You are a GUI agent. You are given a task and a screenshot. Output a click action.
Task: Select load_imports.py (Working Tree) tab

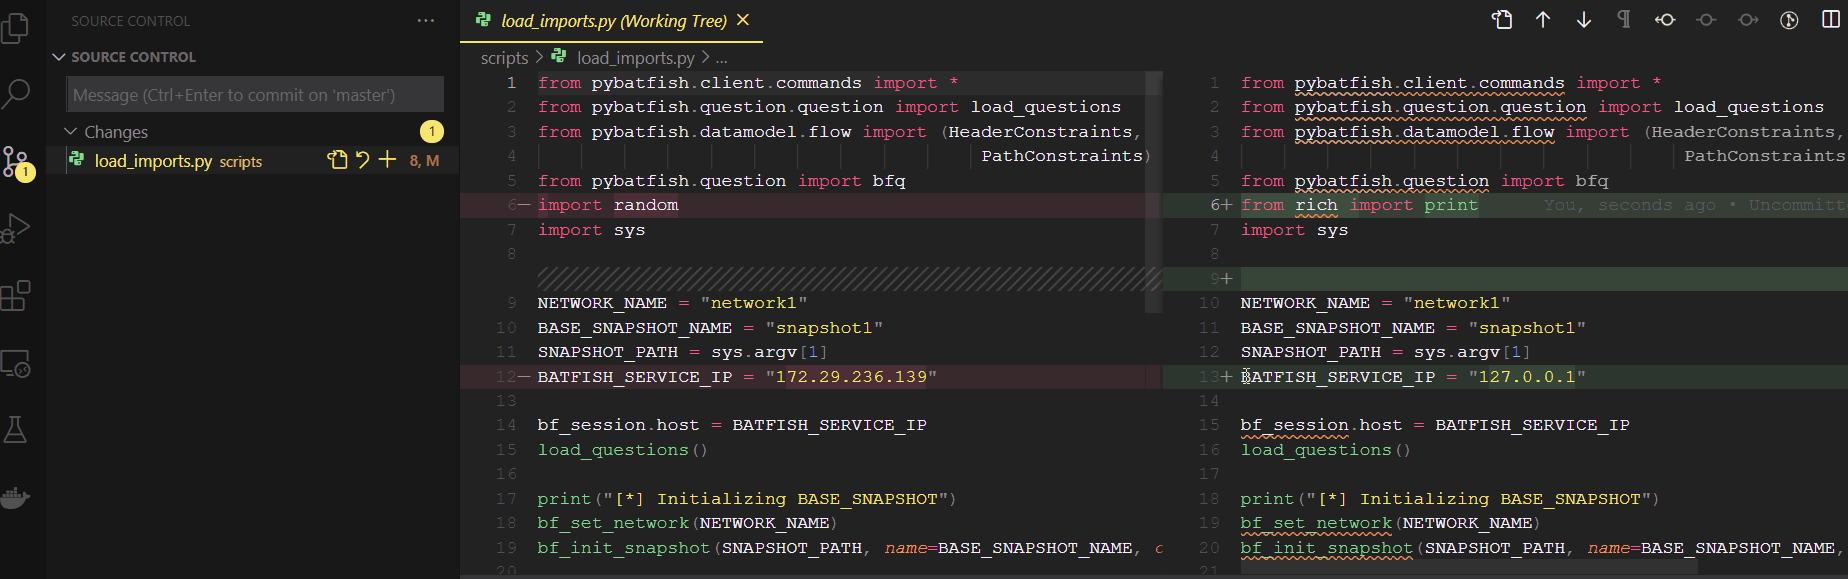point(611,21)
